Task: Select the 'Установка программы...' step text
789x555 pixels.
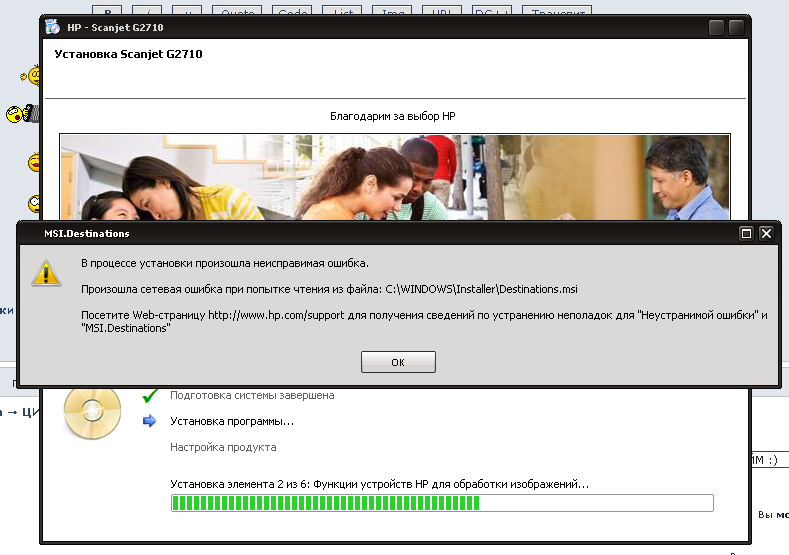Action: 232,421
